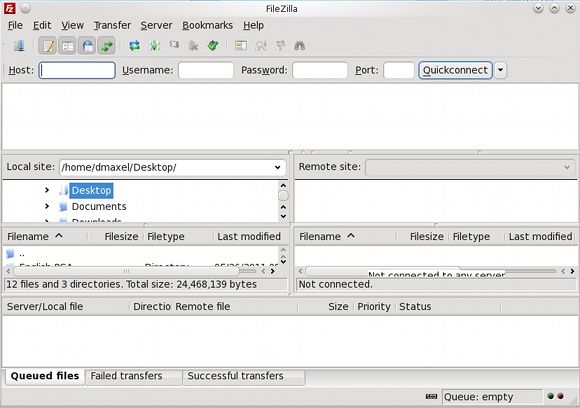Sort remote files by Last modified column
Image resolution: width=580 pixels, height=408 pixels.
click(540, 236)
